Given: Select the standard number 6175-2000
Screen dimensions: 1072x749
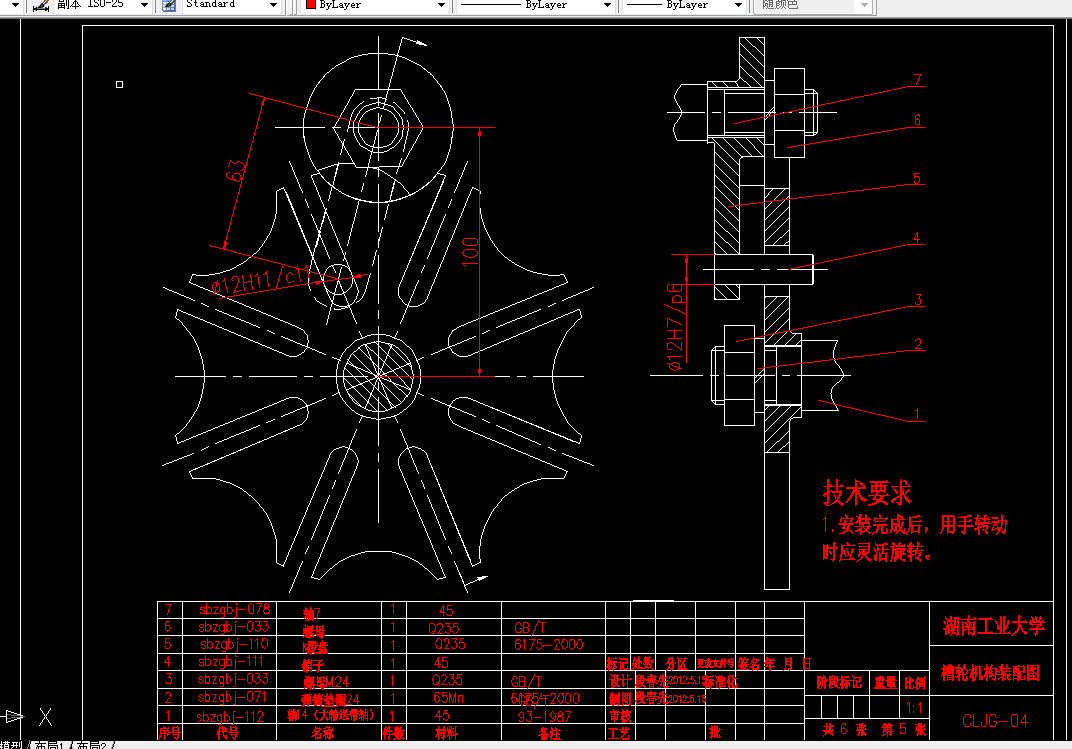Looking at the screenshot, I should coord(549,644).
